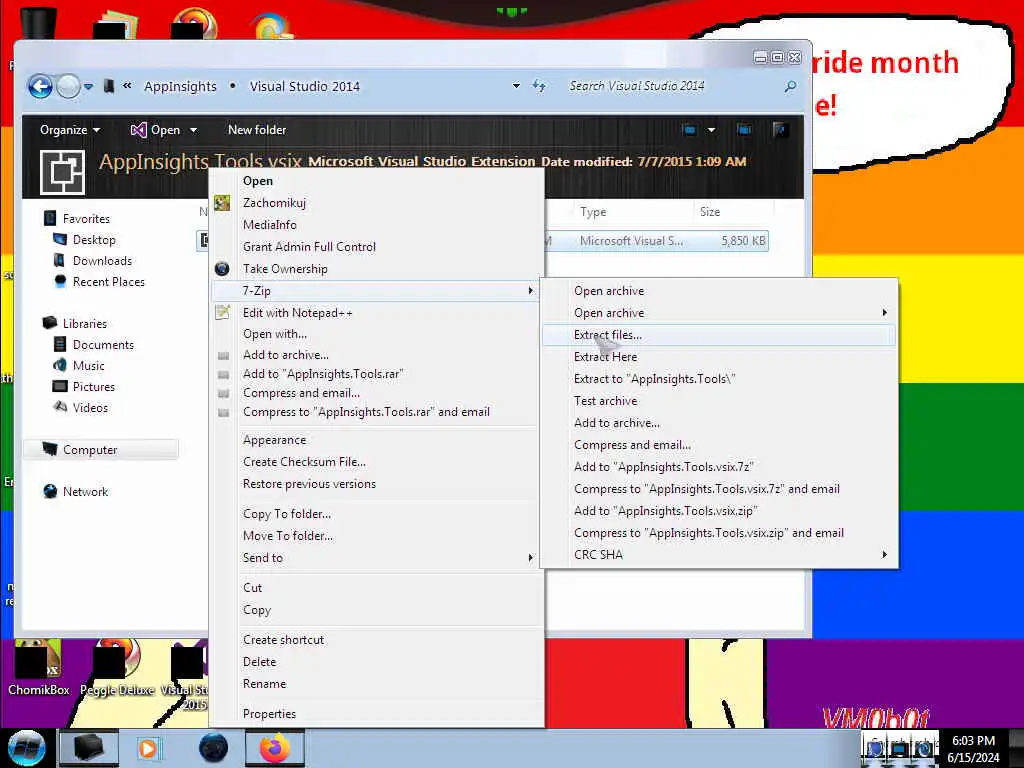Sort by the Size column header
The image size is (1024, 768).
(710, 212)
